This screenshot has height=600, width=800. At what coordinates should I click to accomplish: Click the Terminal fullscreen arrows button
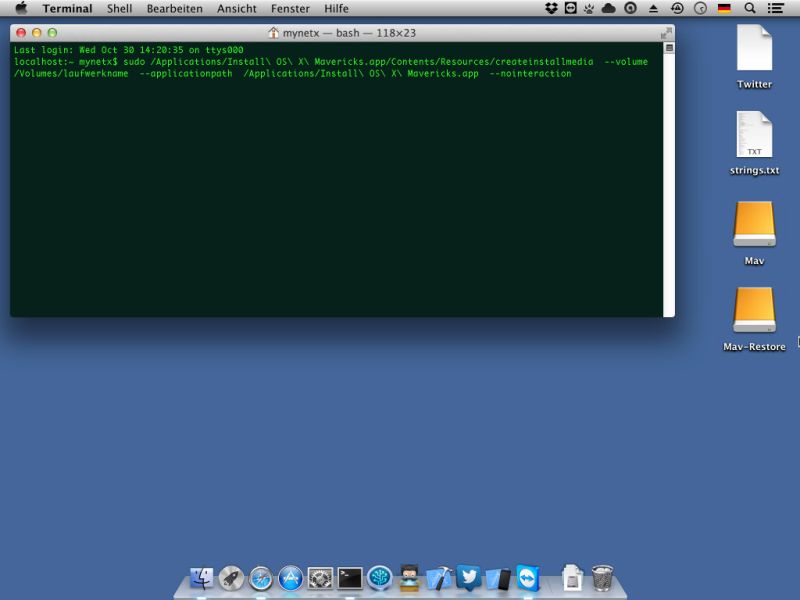tap(666, 33)
